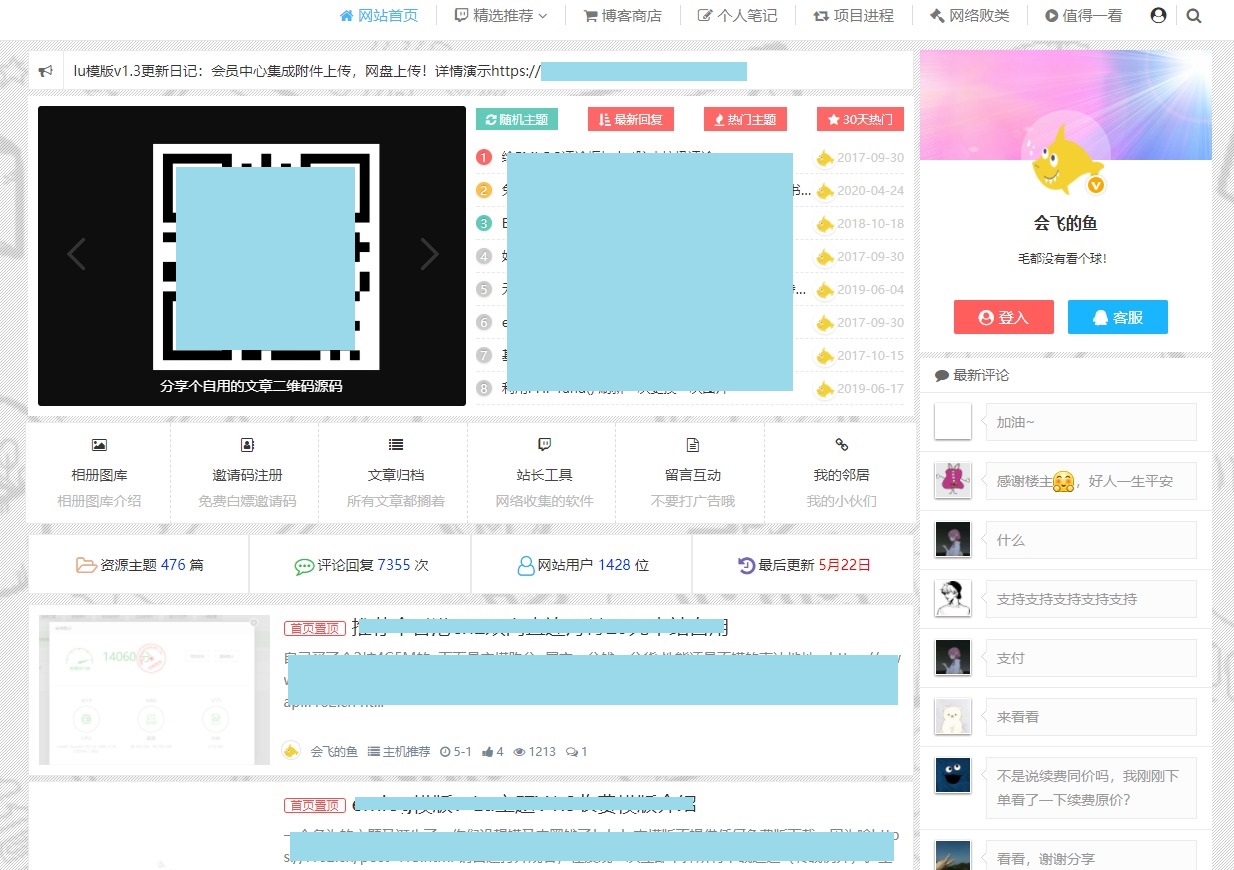The height and width of the screenshot is (870, 1234).
Task: Click the 我的邻居 link icon
Action: pos(839,444)
